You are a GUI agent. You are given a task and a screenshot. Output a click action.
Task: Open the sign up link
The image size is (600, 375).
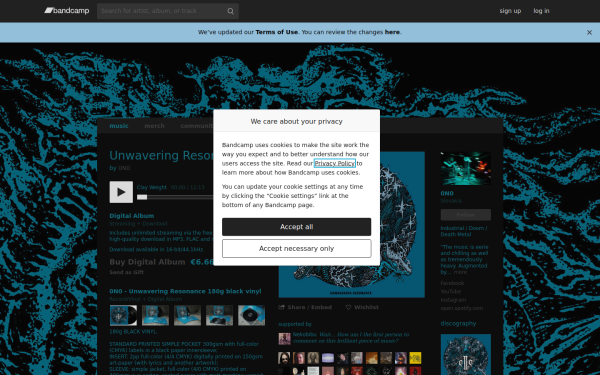point(510,11)
